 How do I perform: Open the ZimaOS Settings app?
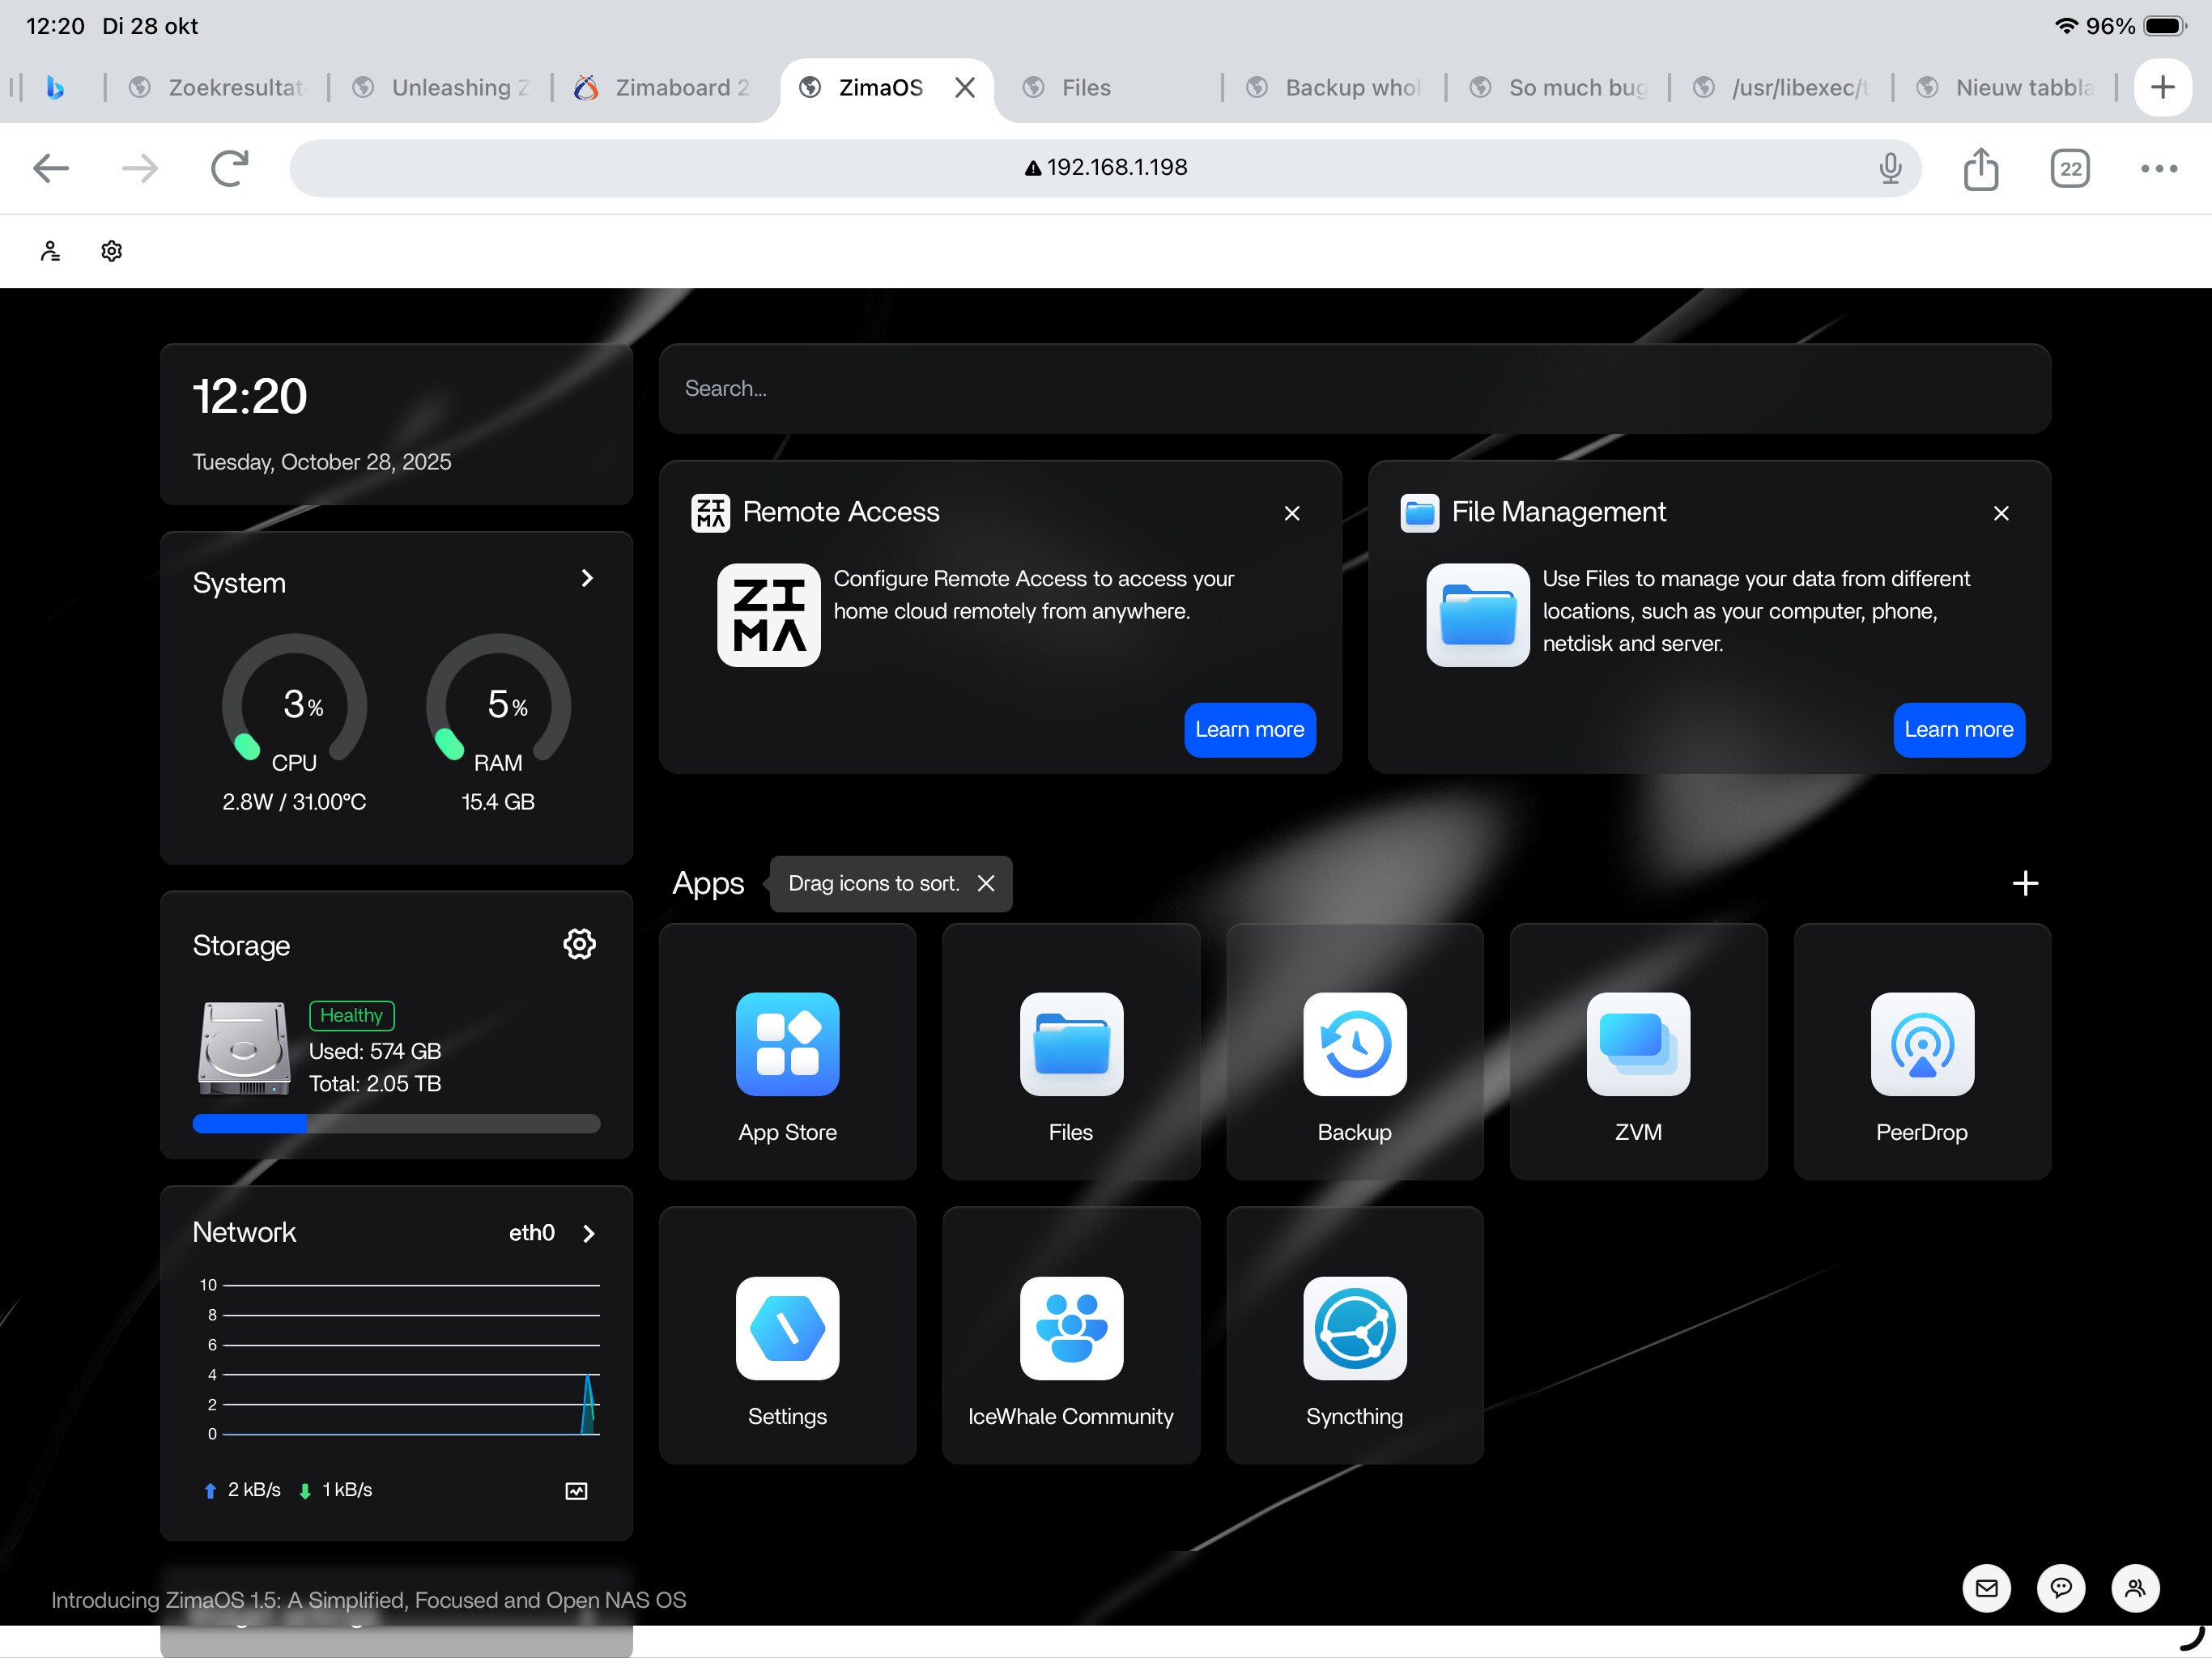coord(787,1328)
